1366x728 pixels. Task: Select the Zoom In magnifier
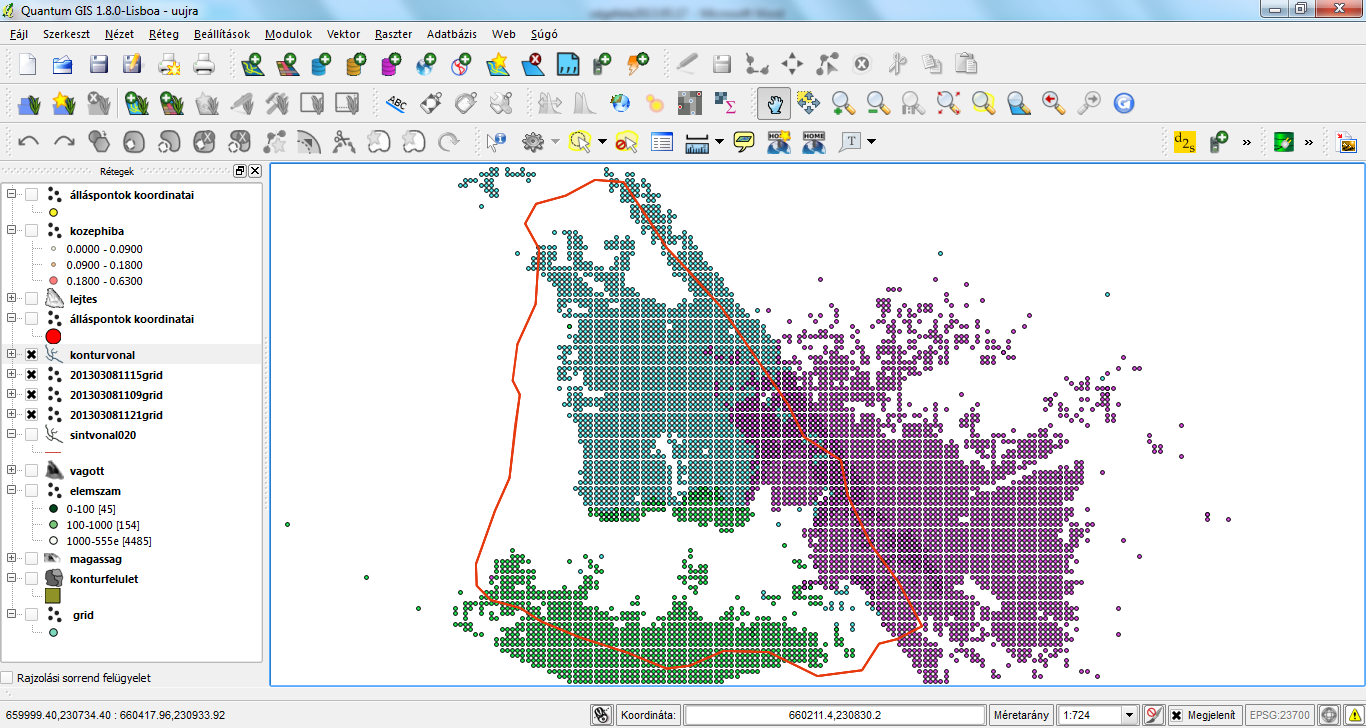[843, 102]
